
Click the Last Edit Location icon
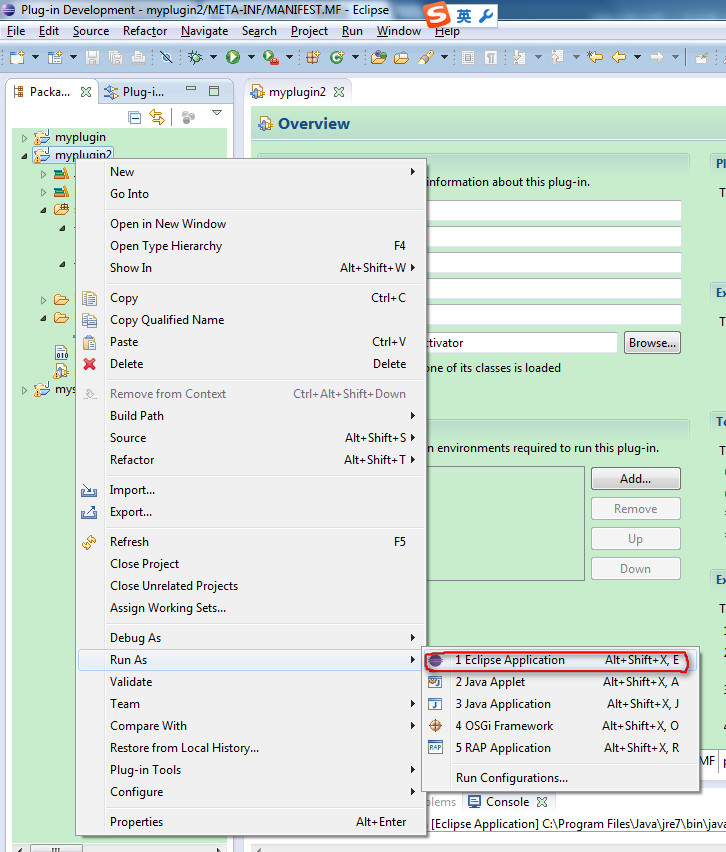pos(596,57)
